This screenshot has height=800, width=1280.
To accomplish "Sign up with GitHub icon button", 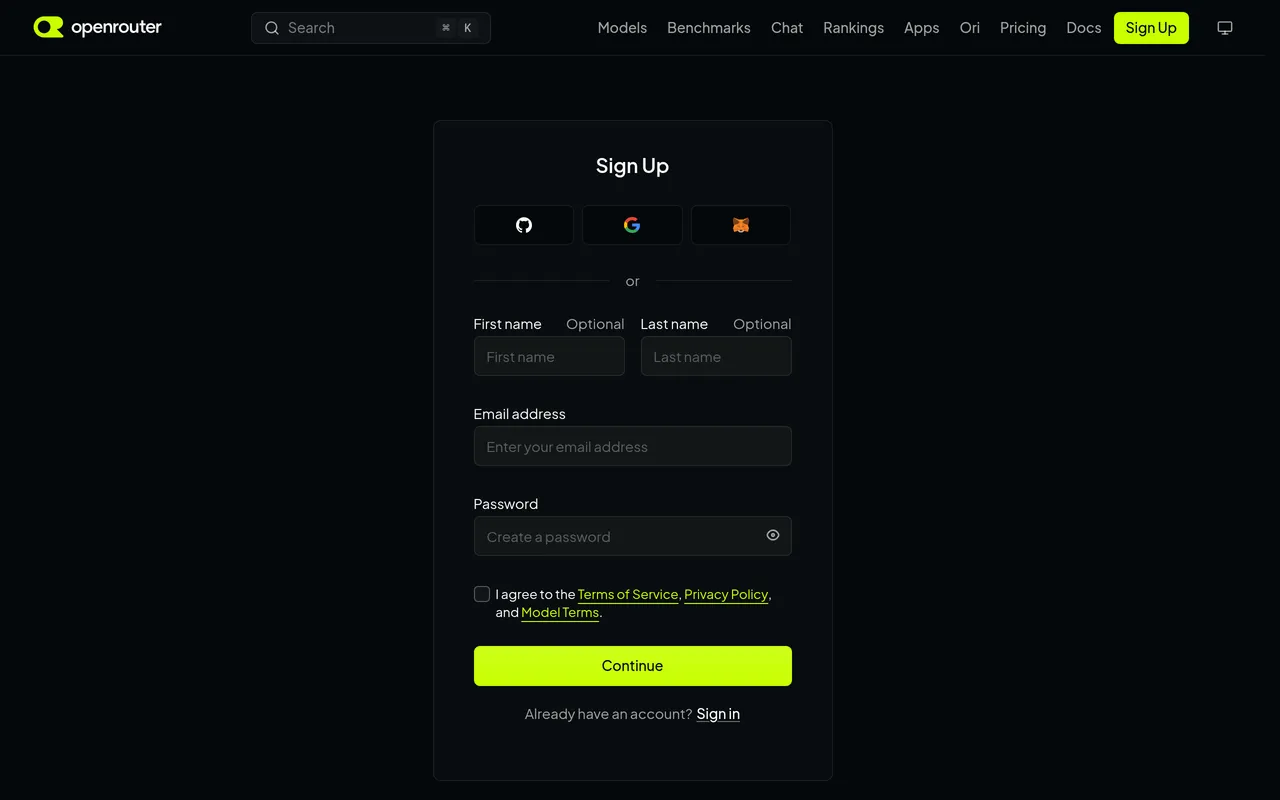I will (524, 225).
